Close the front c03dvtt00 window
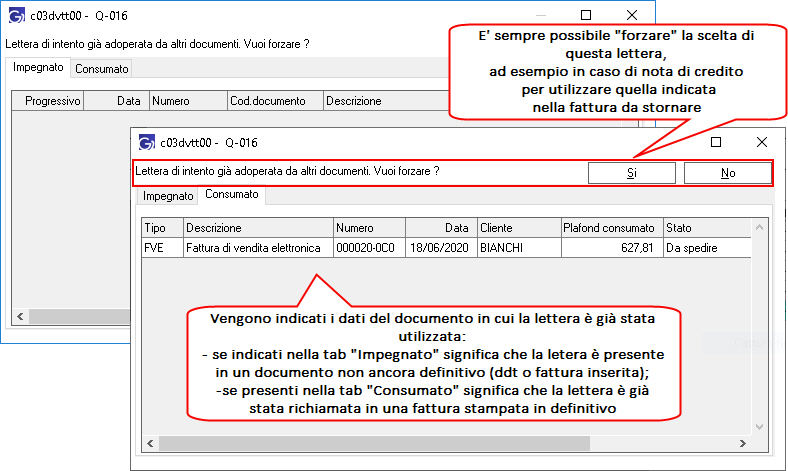This screenshot has width=788, height=471. coord(762,142)
